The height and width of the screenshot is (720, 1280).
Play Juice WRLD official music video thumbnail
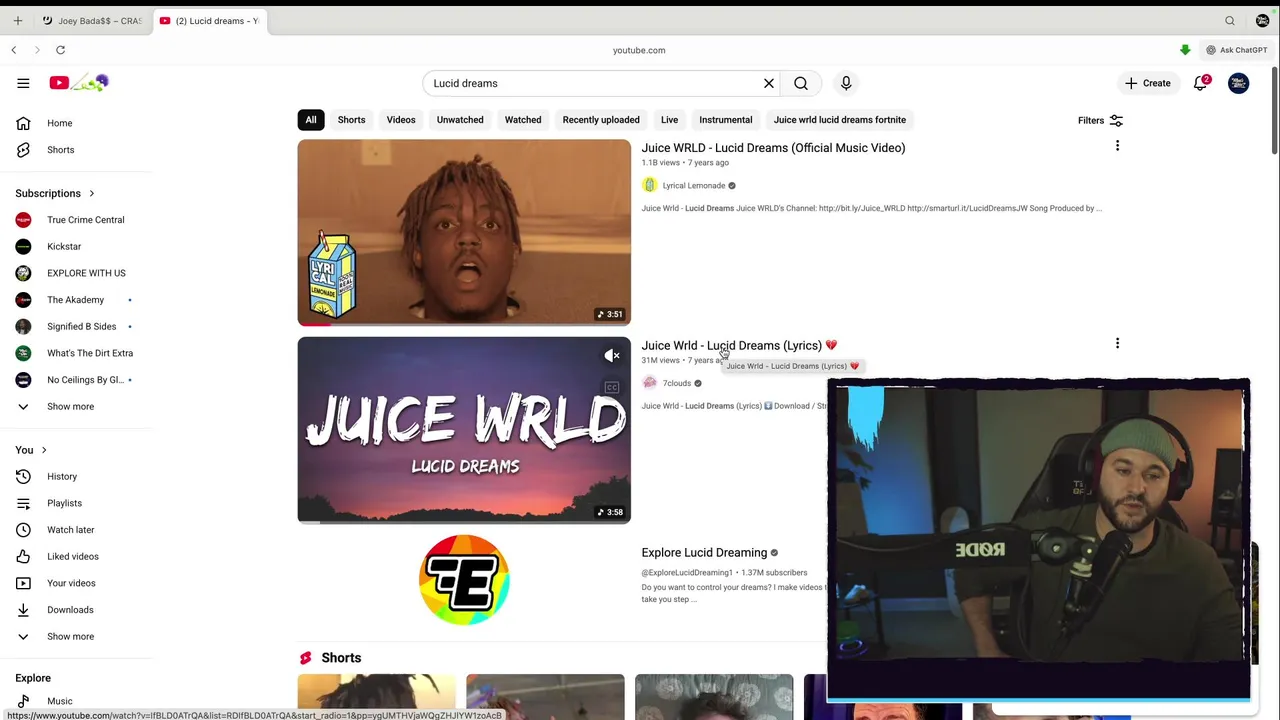pyautogui.click(x=464, y=232)
